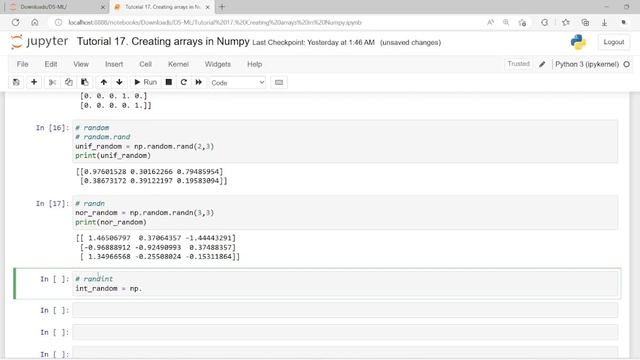Image resolution: width=640 pixels, height=360 pixels.
Task: Refresh the browser page
Action: point(16,22)
